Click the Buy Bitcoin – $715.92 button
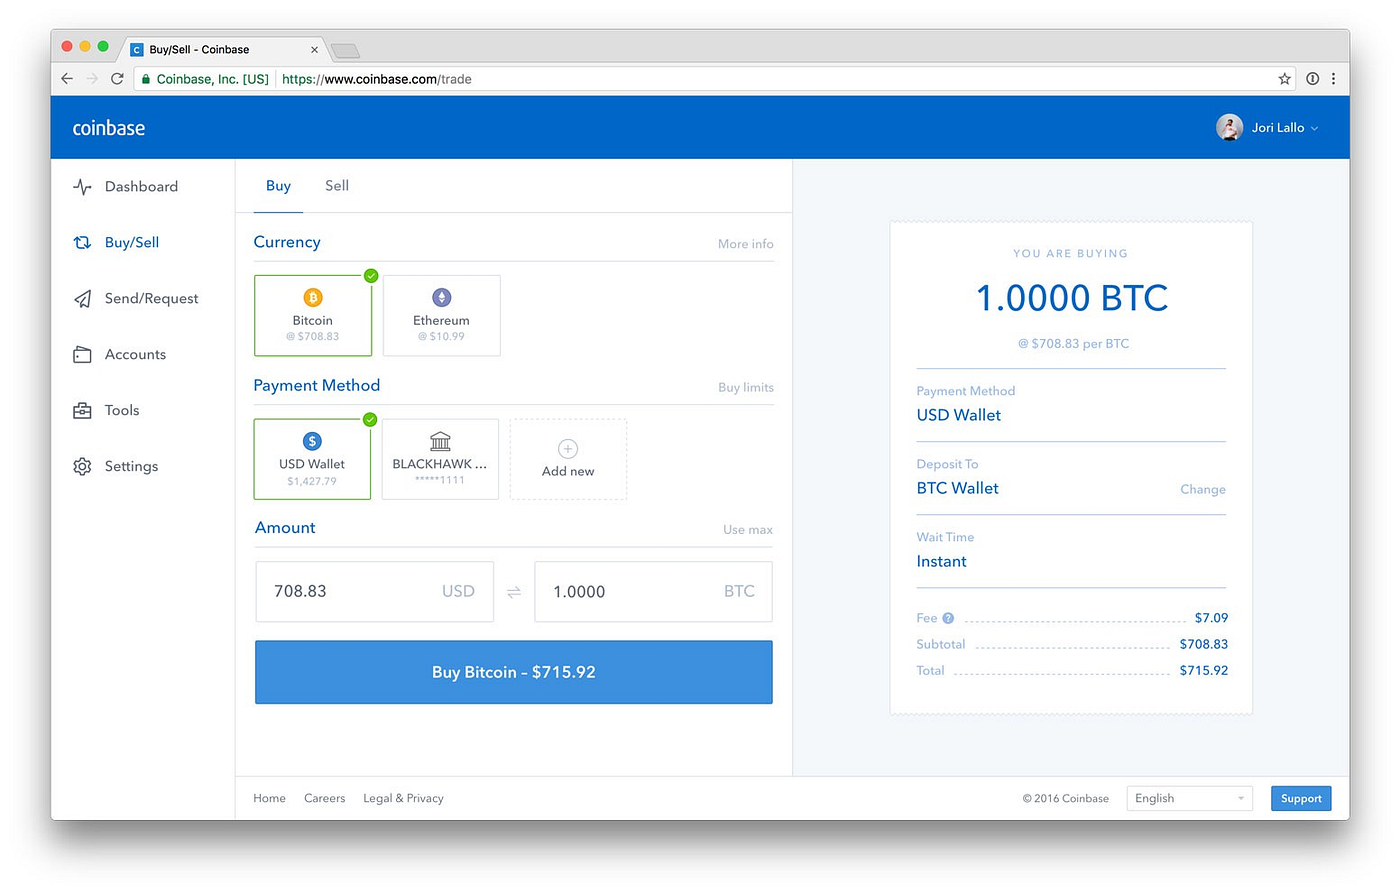This screenshot has width=1400, height=892. pos(513,672)
